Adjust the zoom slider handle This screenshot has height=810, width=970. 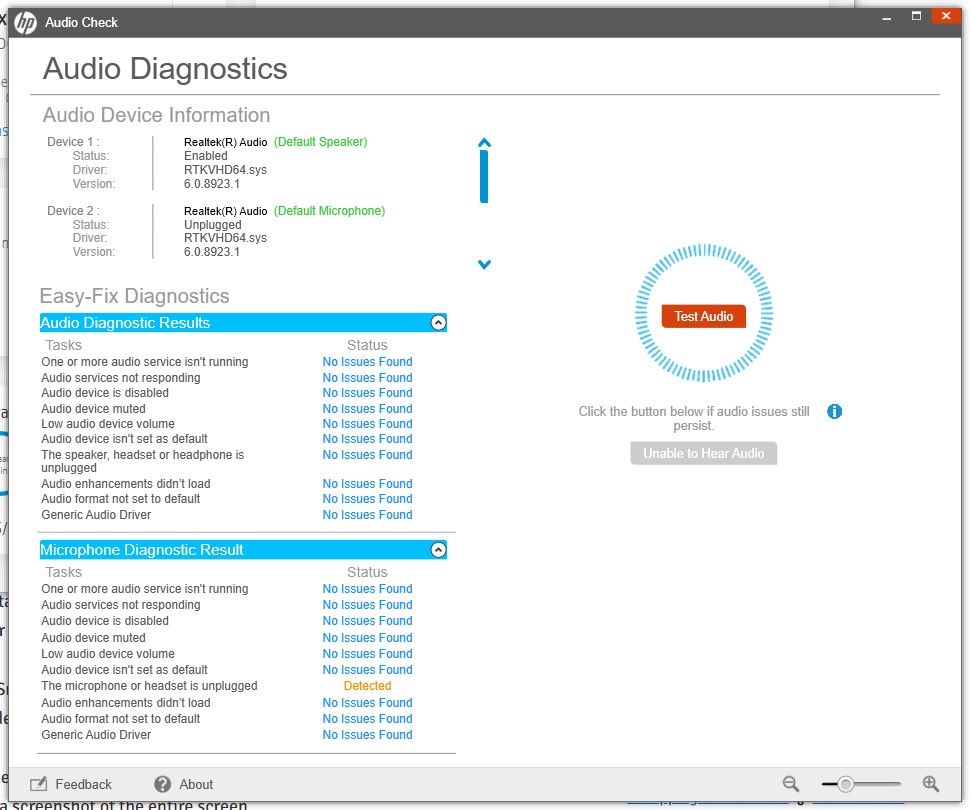(x=845, y=785)
